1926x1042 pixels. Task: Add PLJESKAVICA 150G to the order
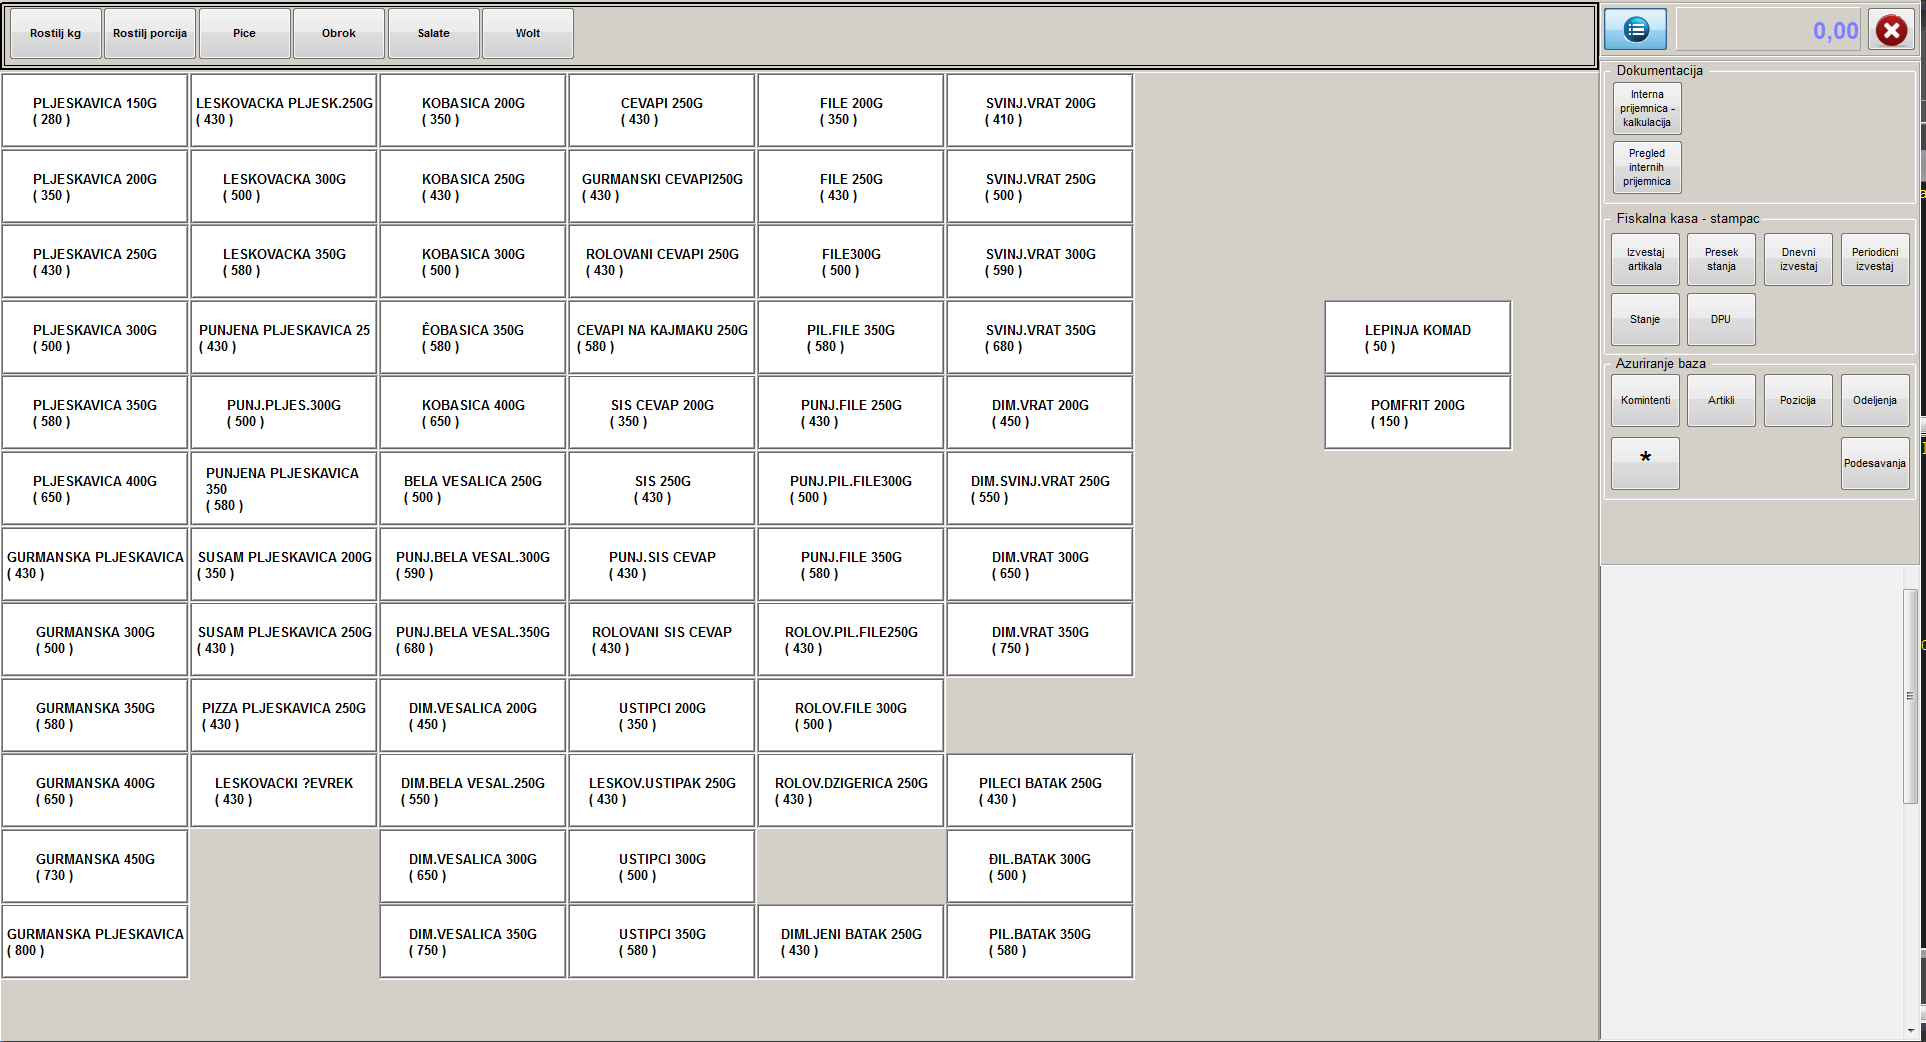point(95,111)
